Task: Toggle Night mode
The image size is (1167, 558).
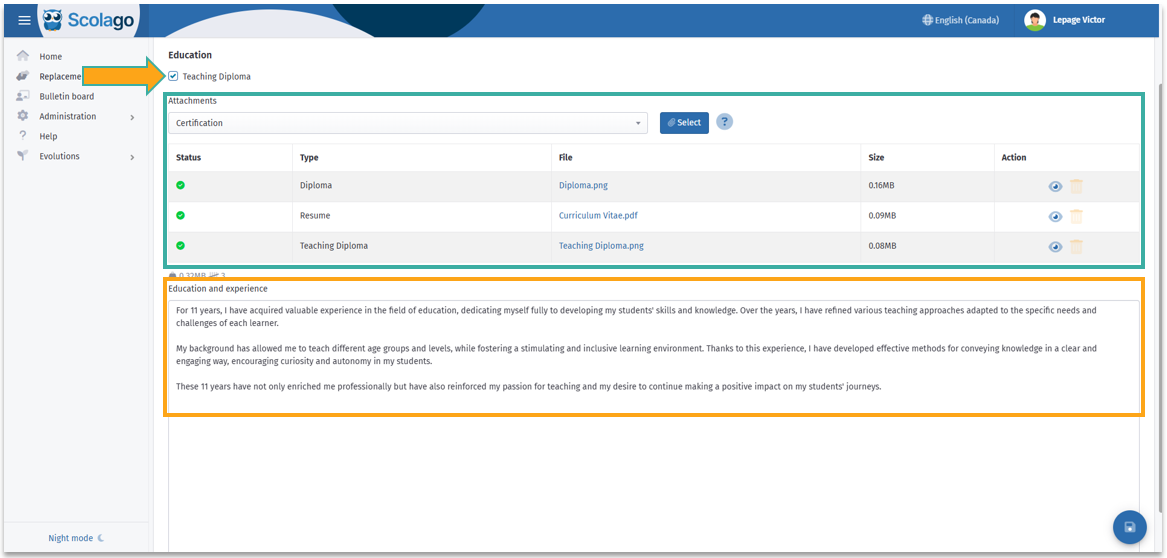Action: (76, 538)
